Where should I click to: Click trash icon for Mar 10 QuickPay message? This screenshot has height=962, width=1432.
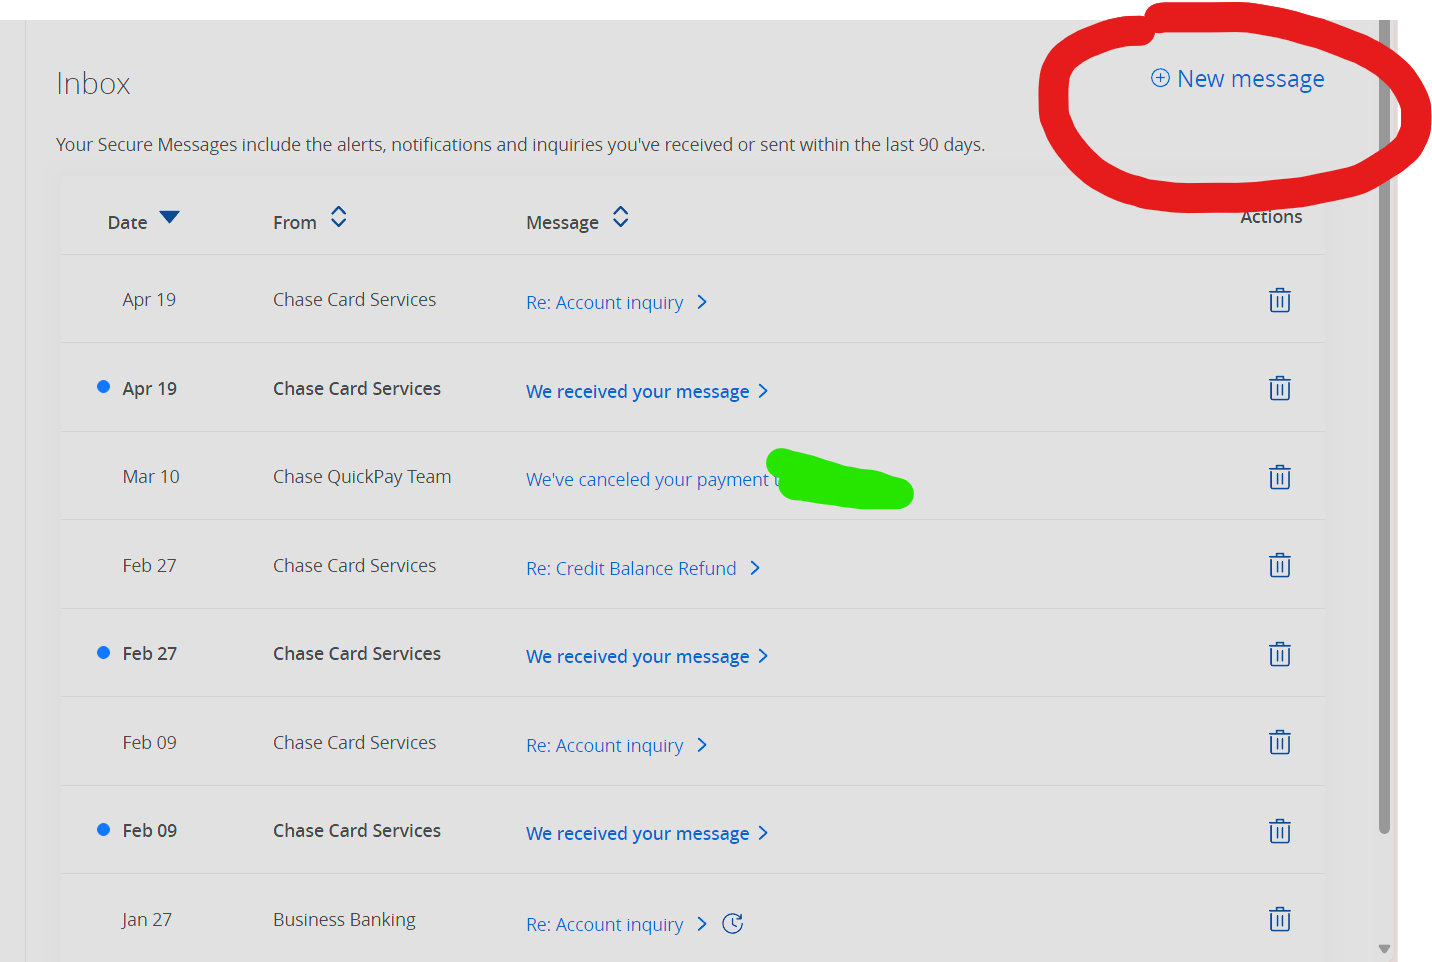click(1279, 477)
